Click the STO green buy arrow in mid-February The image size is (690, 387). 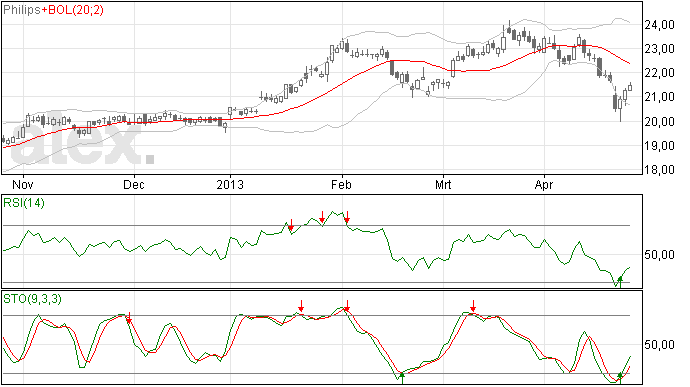402,377
